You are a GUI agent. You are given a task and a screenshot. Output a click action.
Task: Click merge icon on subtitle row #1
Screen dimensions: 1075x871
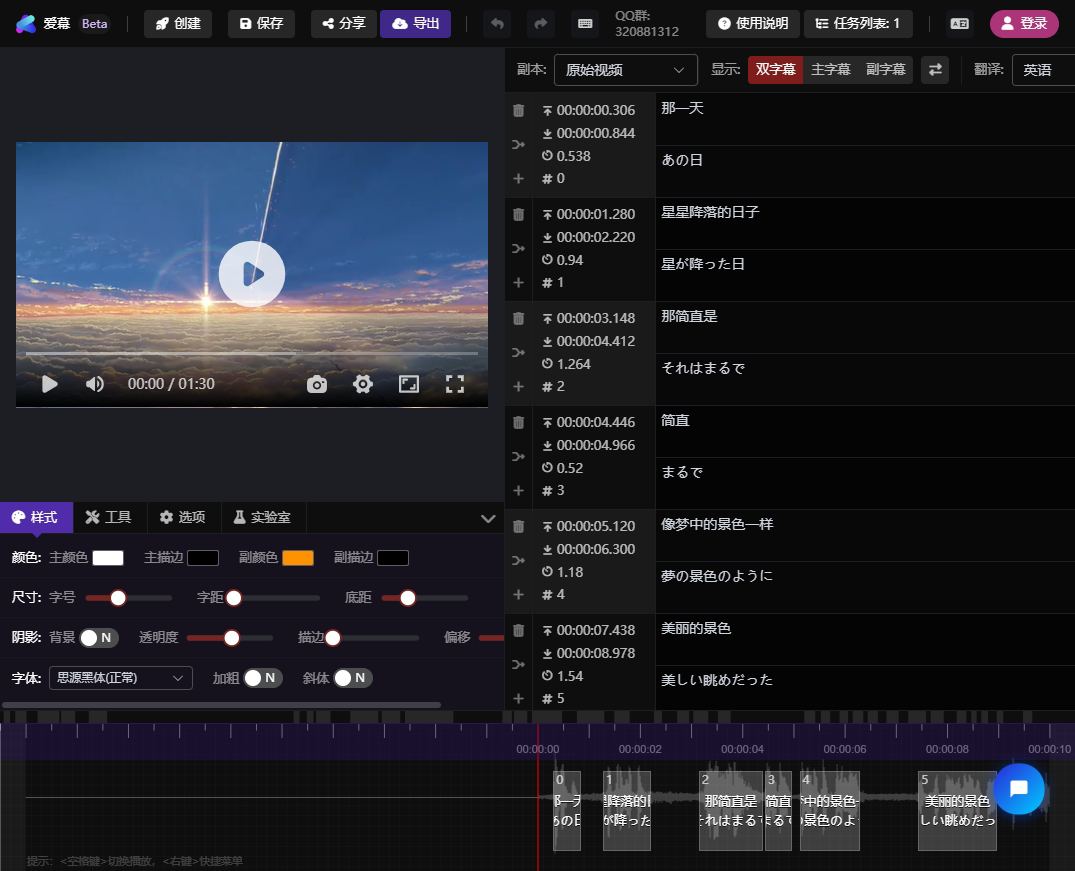518,248
